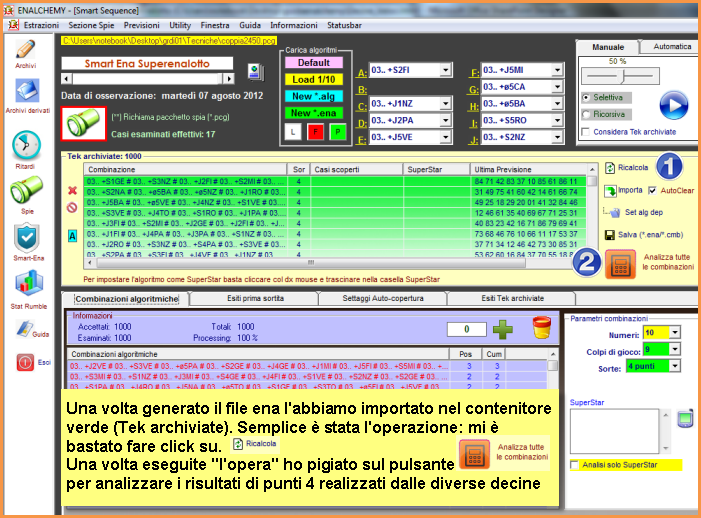Open algorithm I dropdown 03..+S5RO
The image size is (701, 518).
pos(557,121)
